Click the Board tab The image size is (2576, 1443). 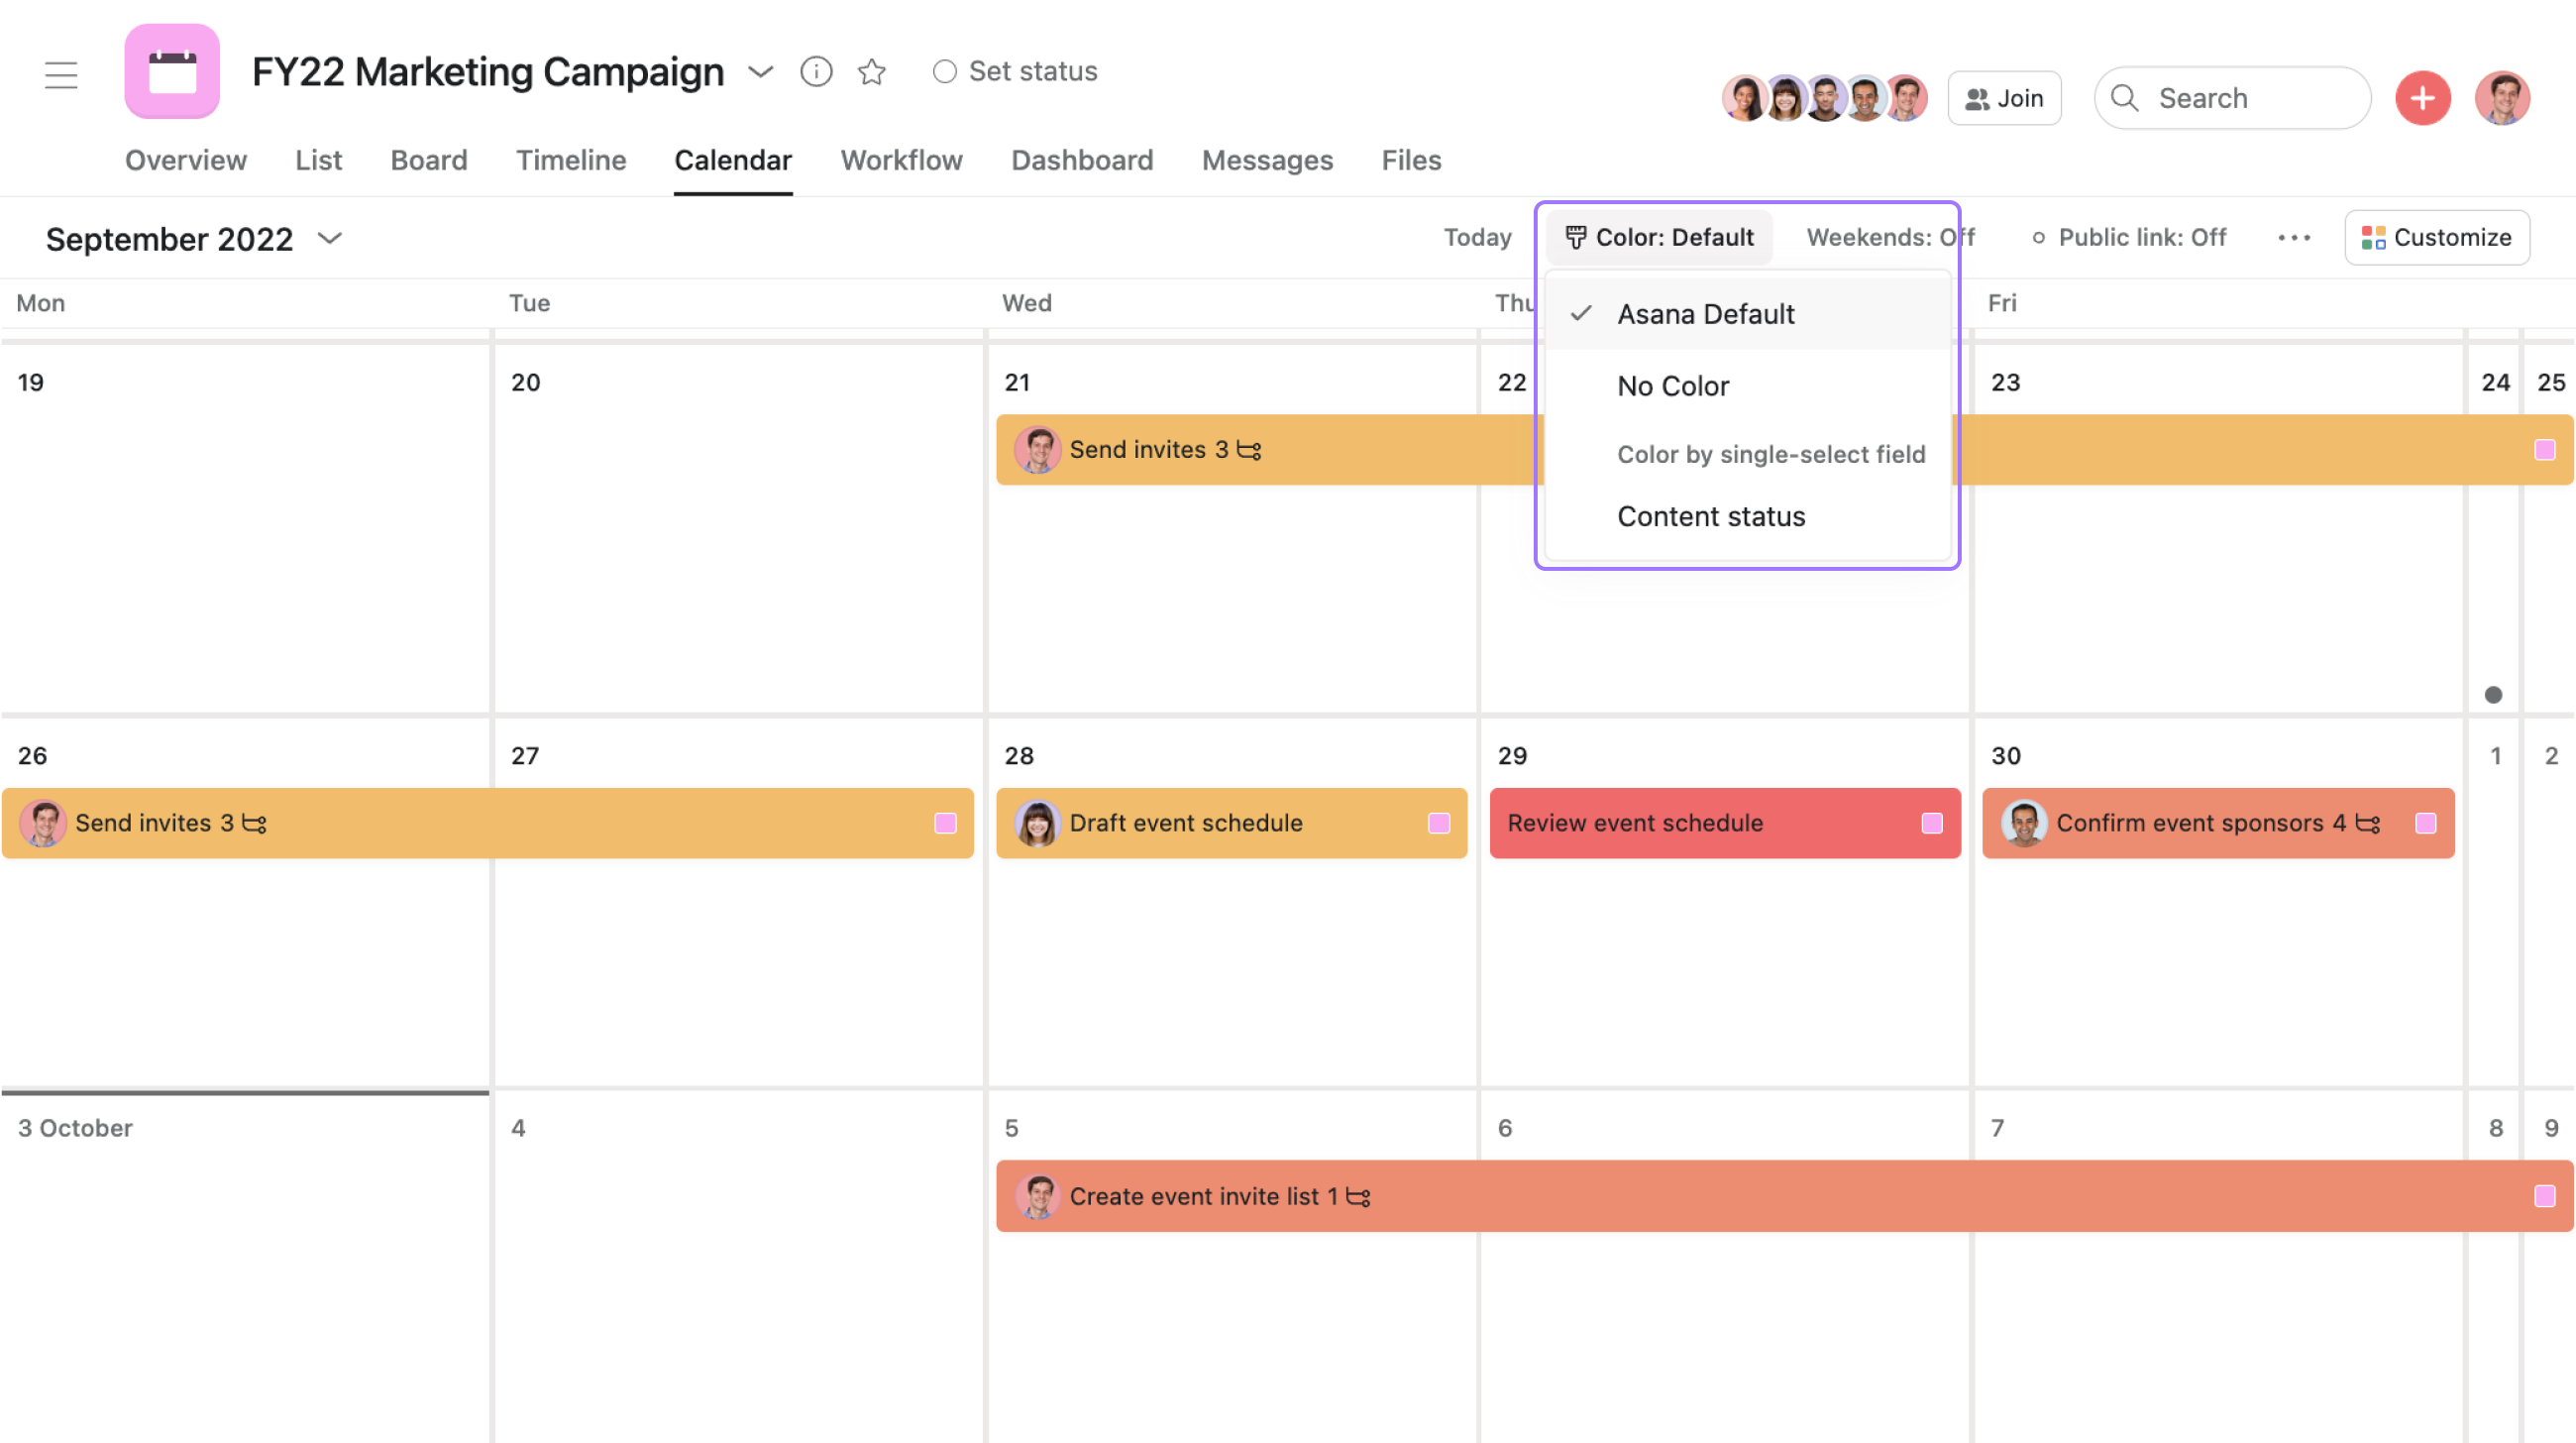[428, 162]
